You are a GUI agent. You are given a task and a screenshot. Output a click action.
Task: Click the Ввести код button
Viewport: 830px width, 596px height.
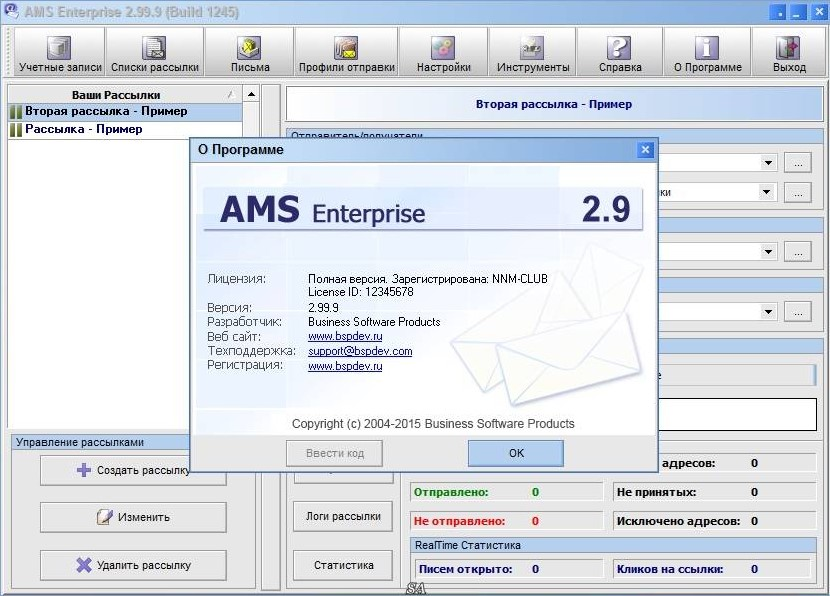click(x=335, y=453)
